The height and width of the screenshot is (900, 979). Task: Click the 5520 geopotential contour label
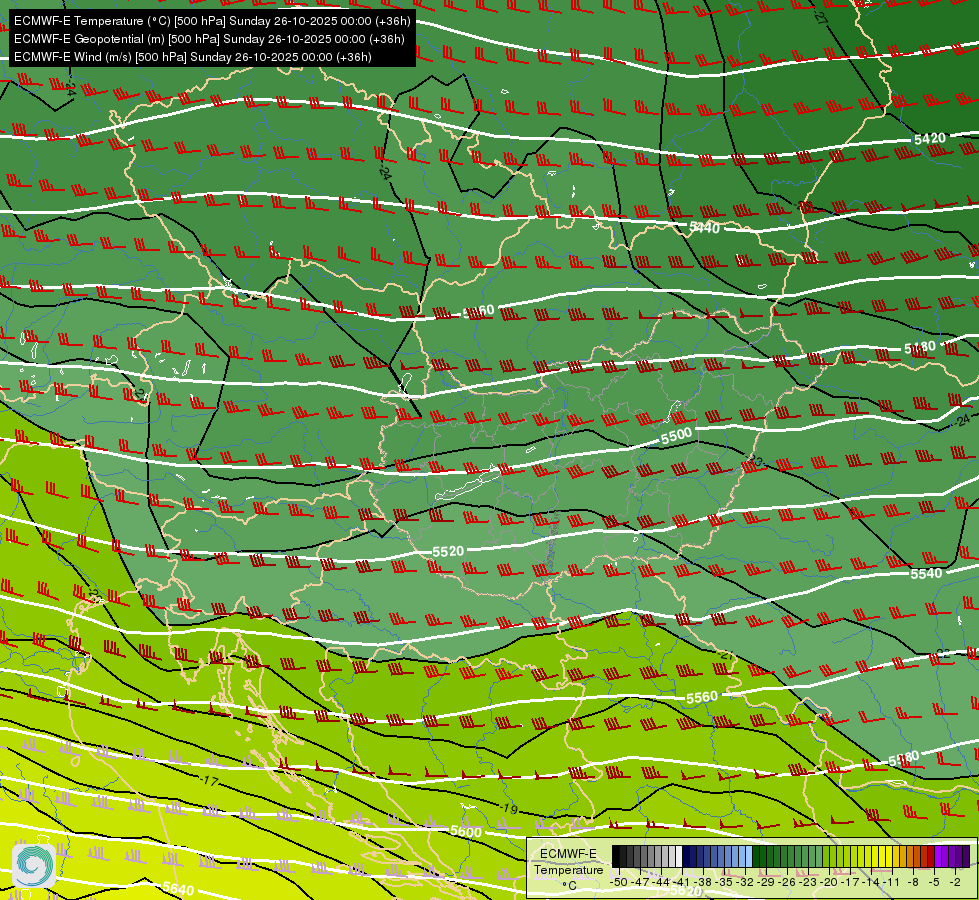tap(448, 551)
